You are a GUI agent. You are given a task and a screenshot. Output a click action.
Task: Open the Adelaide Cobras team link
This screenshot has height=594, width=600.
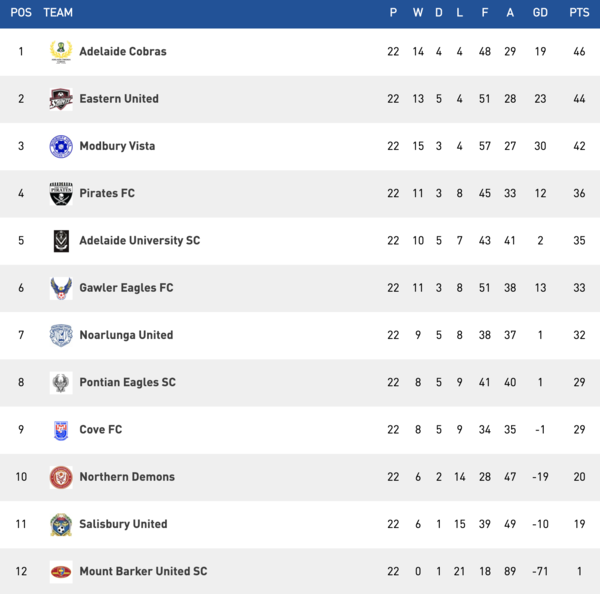[x=123, y=51]
